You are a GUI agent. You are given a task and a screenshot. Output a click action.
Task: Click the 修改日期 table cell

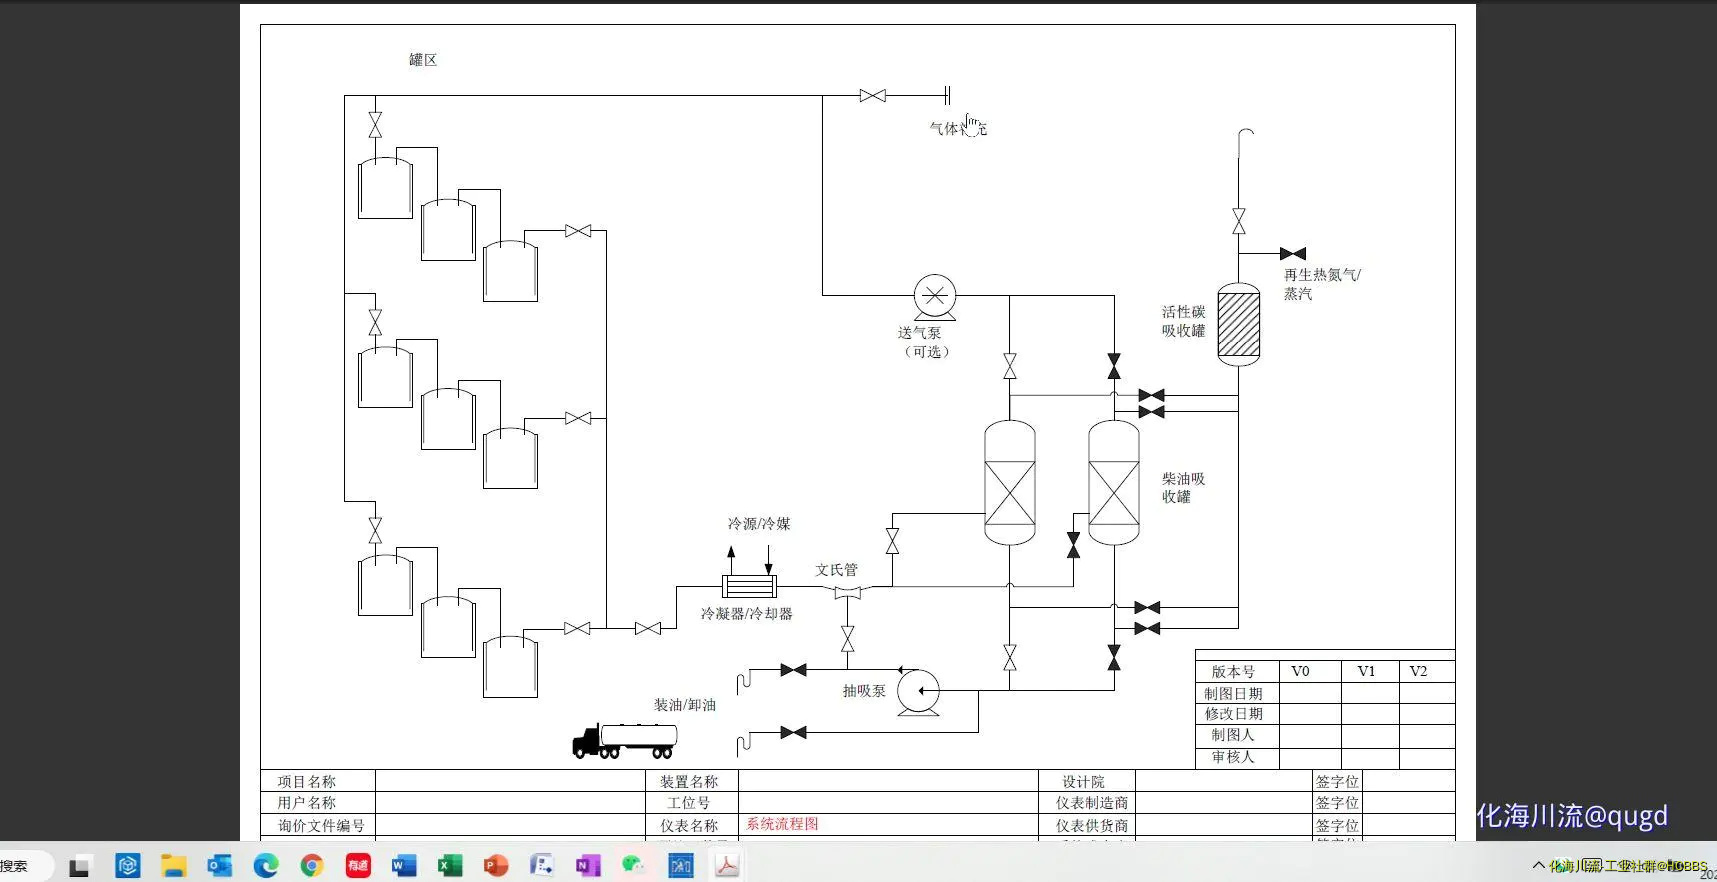[x=1238, y=714]
